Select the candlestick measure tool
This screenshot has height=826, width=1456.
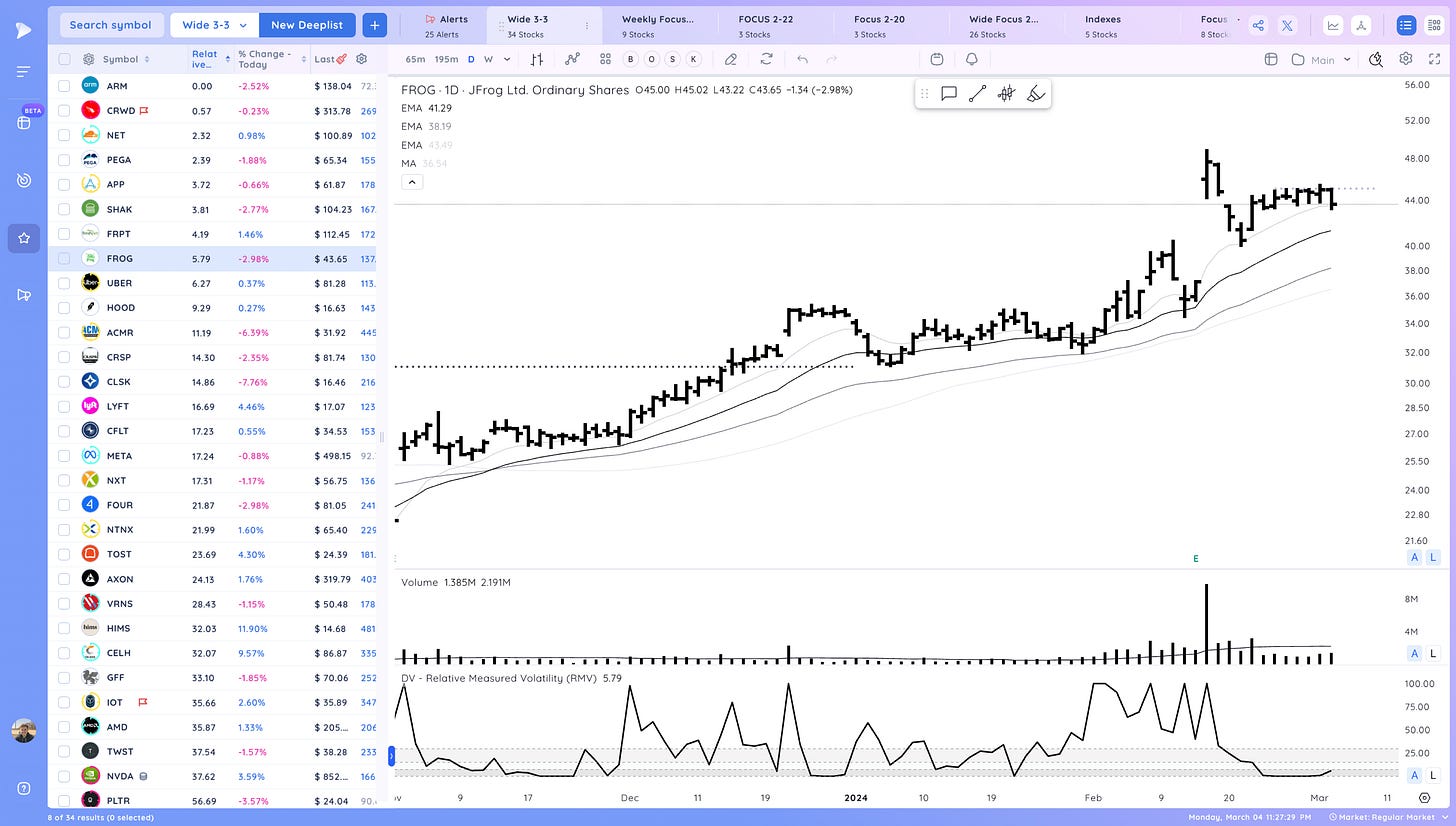pos(1006,94)
